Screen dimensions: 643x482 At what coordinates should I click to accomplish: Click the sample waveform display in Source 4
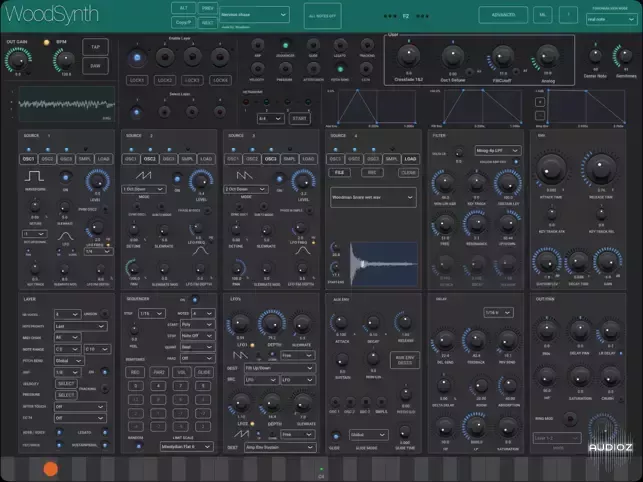[x=384, y=264]
